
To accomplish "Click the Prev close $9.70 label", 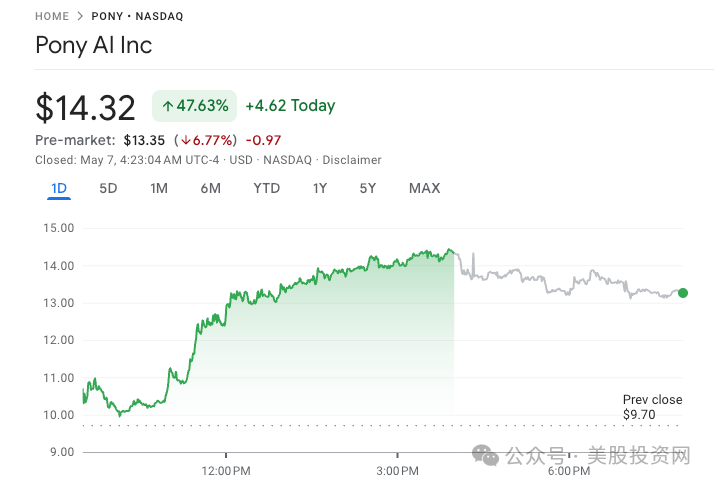I will pyautogui.click(x=652, y=406).
